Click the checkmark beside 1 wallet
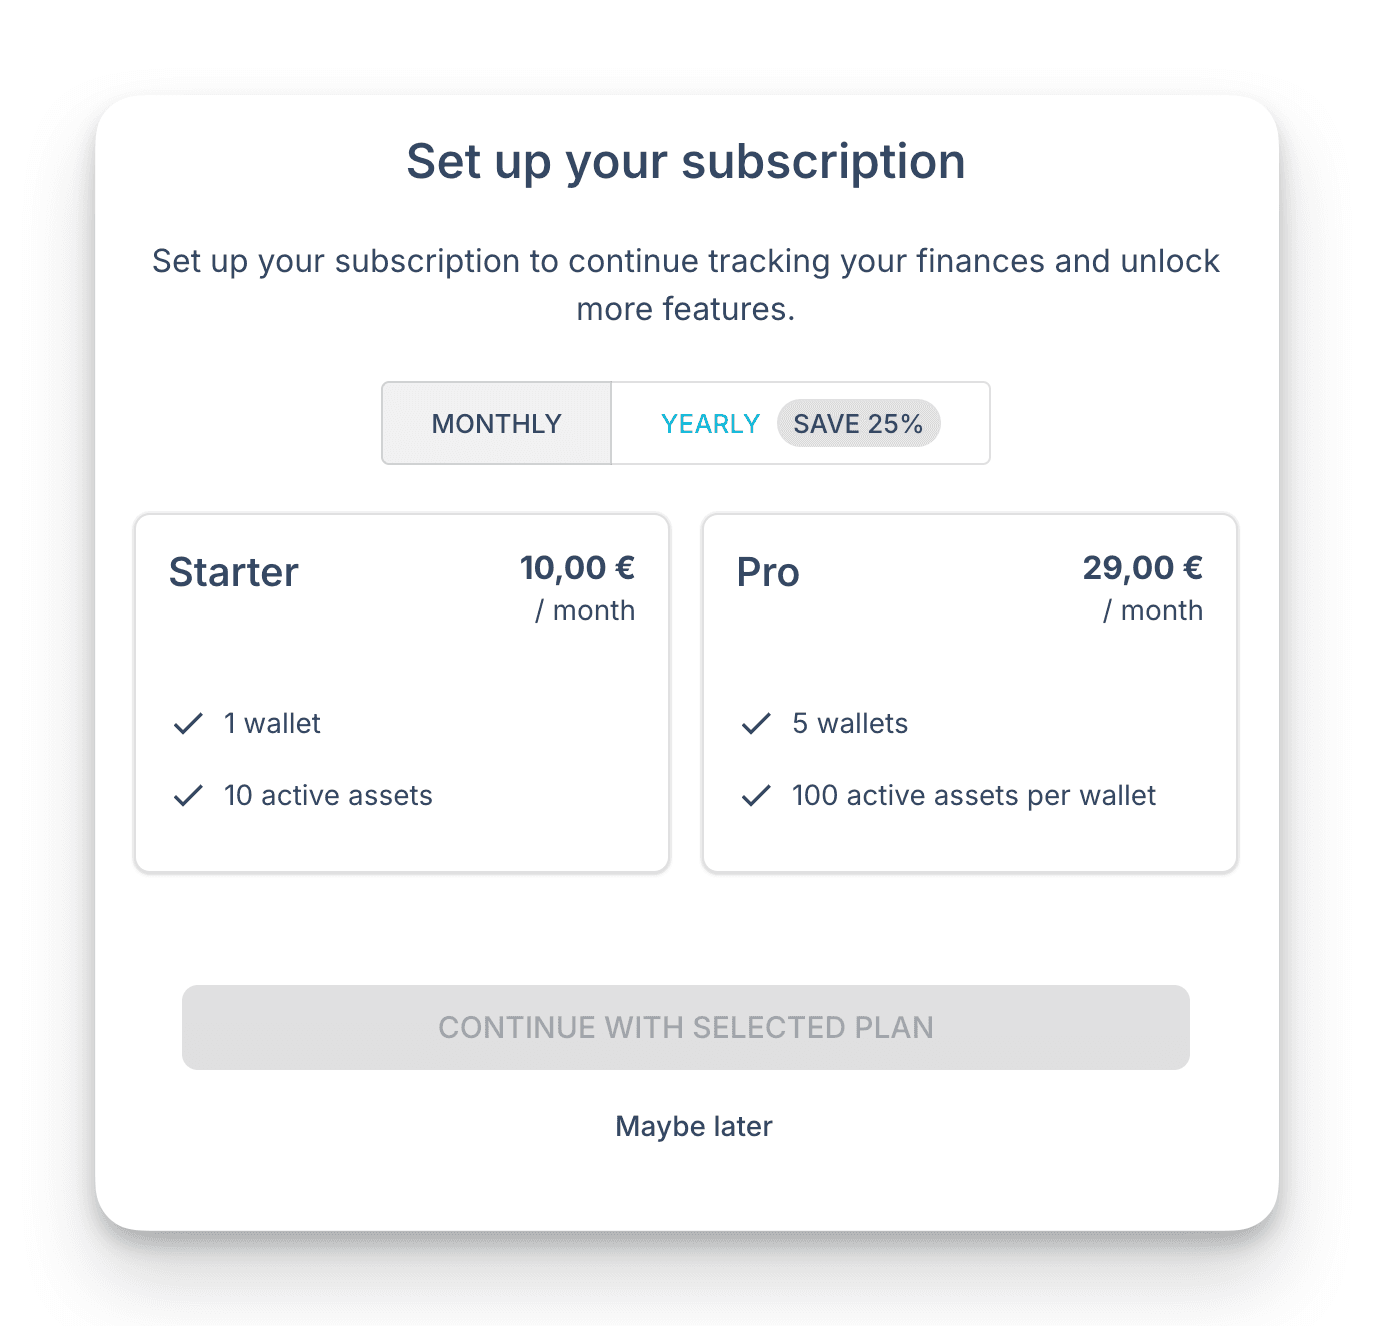Screen dimensions: 1374x1326 point(188,724)
